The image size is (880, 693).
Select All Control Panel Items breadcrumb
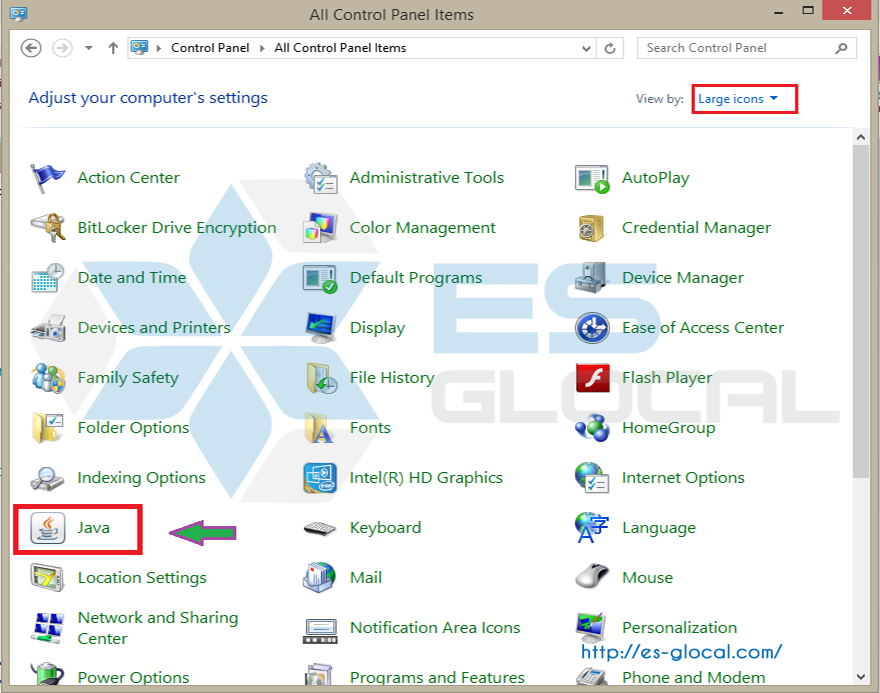(x=340, y=48)
